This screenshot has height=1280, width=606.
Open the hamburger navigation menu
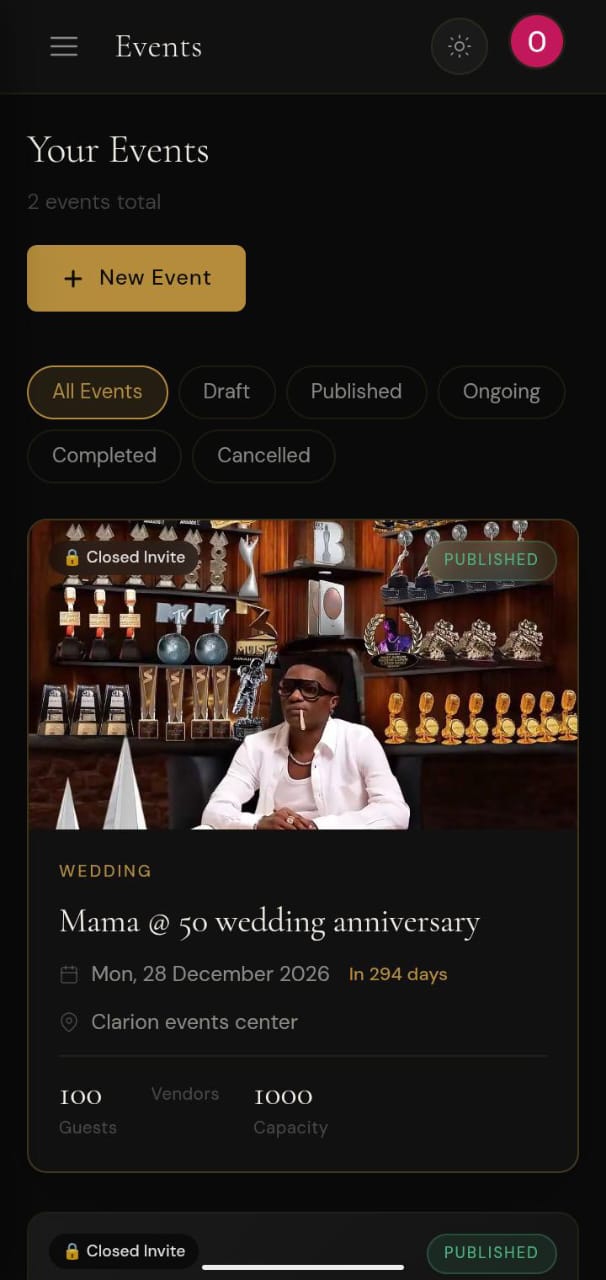pos(64,47)
